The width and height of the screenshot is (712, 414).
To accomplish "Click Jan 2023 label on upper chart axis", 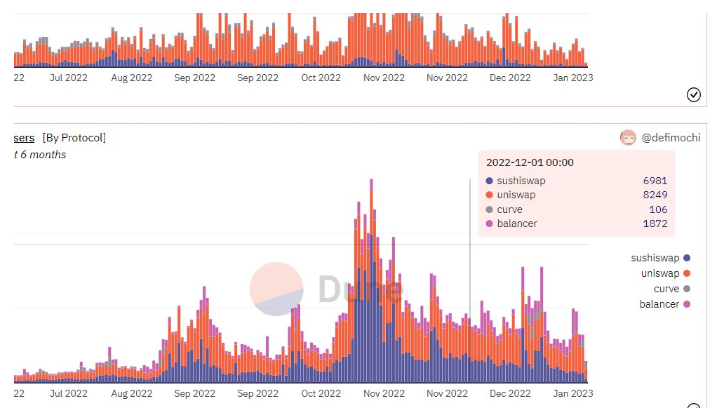I will point(573,78).
